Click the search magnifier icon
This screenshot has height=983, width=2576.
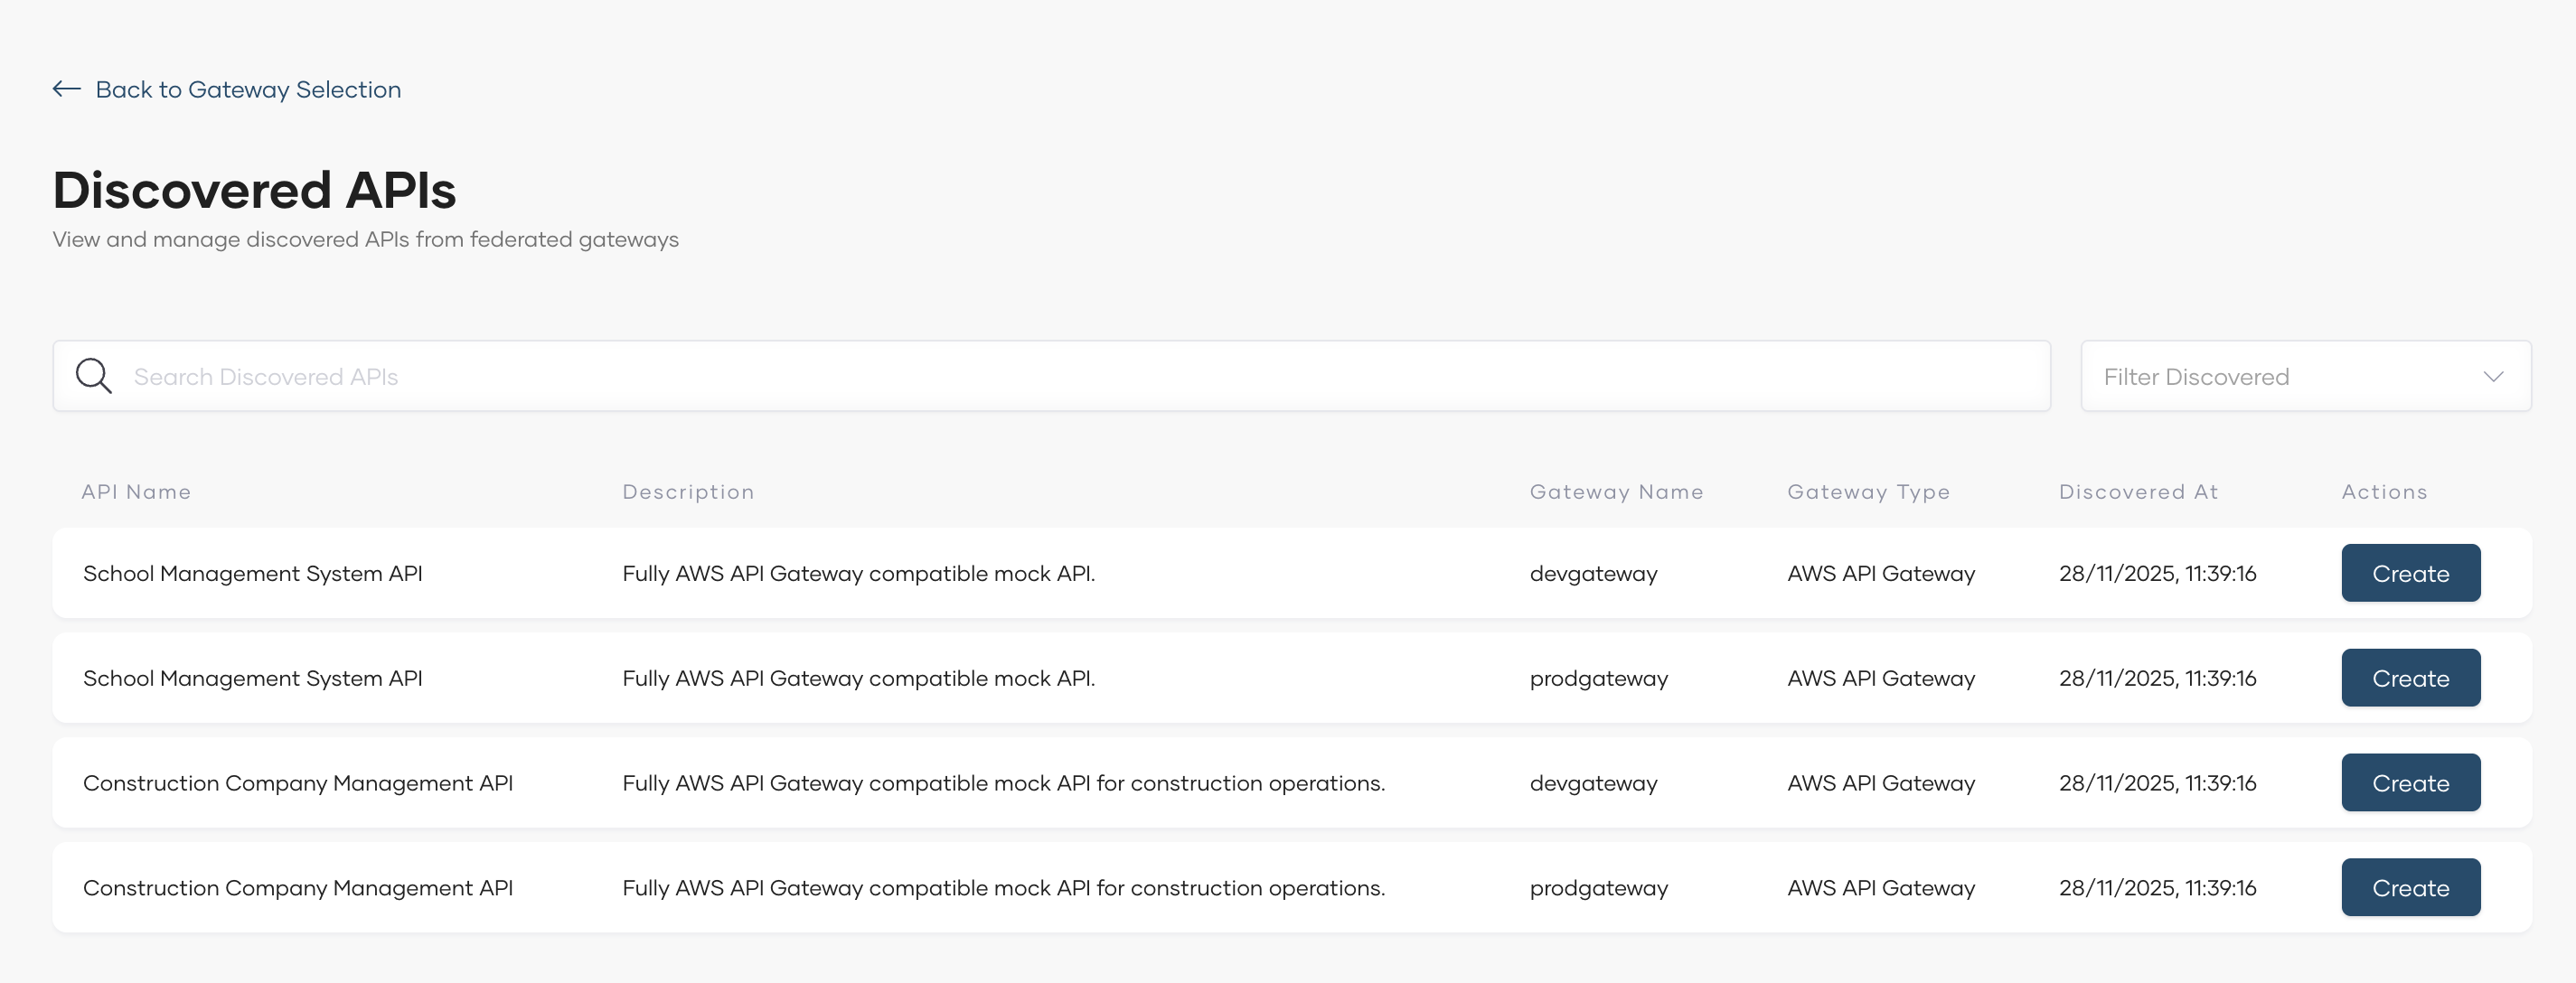pyautogui.click(x=93, y=375)
